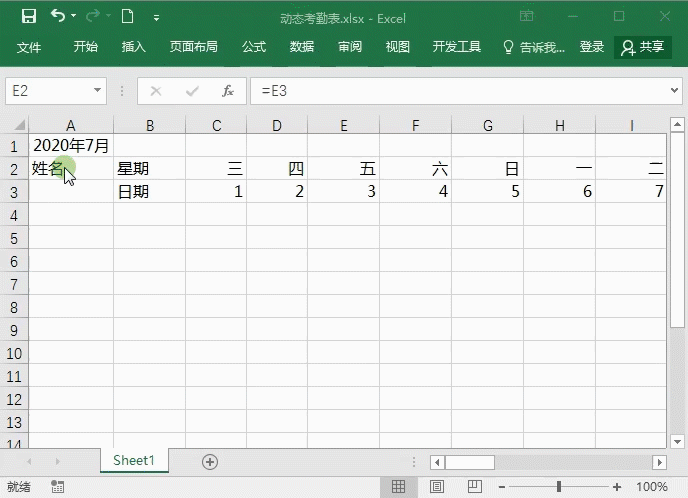Switch to Normal view mode
Image resolution: width=688 pixels, height=498 pixels.
click(398, 487)
